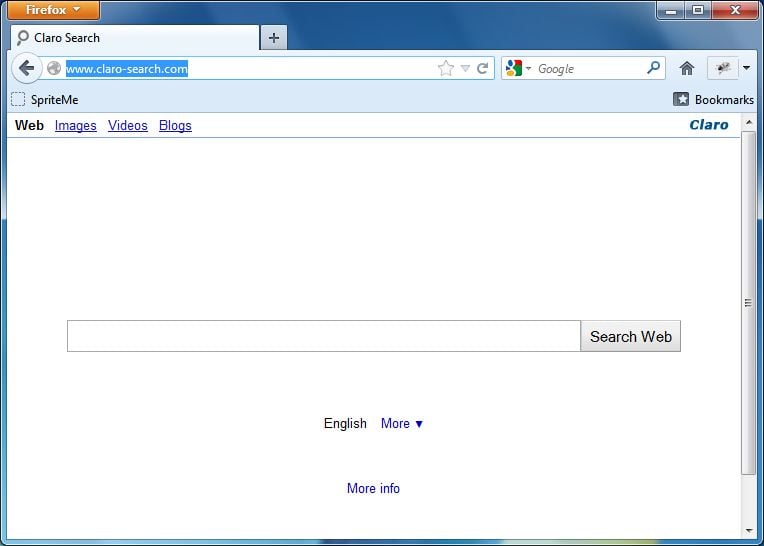This screenshot has width=764, height=546.
Task: Go to the home page icon
Action: point(687,68)
